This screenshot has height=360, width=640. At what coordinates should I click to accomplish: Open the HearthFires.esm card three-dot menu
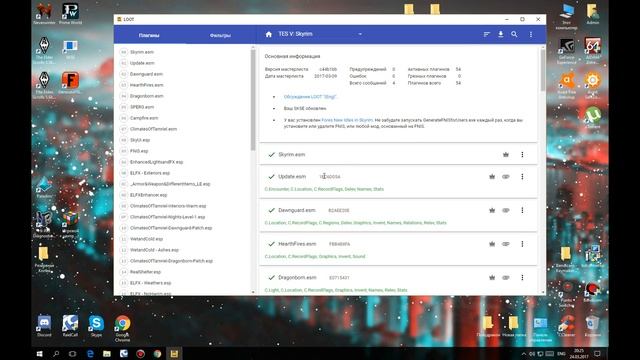(x=522, y=244)
